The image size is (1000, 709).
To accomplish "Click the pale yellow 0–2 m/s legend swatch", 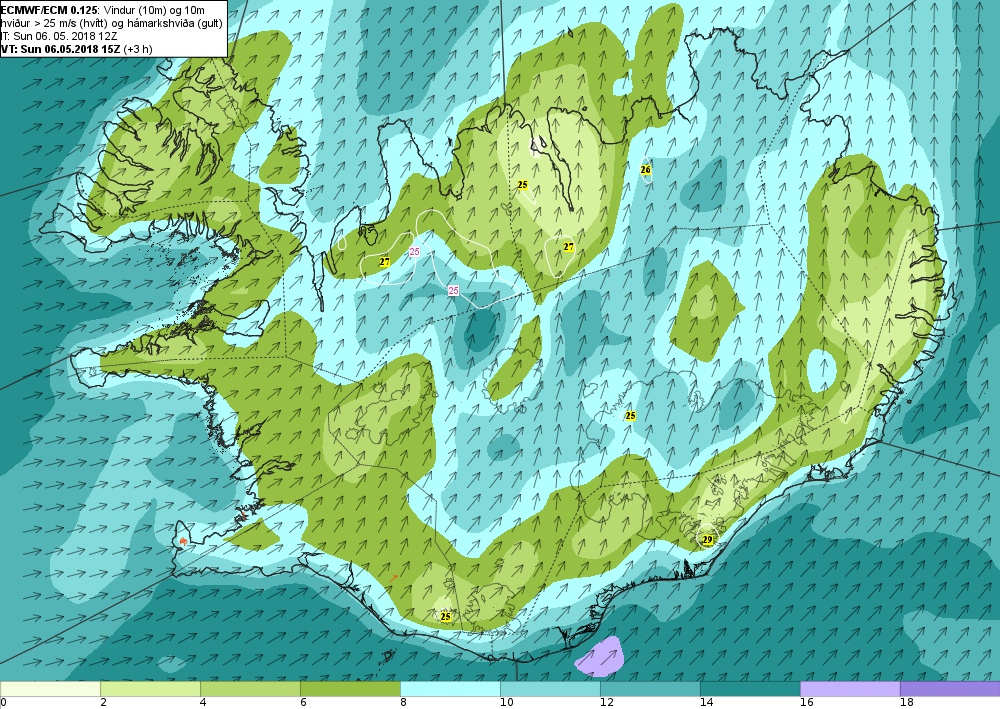I will click(x=50, y=689).
